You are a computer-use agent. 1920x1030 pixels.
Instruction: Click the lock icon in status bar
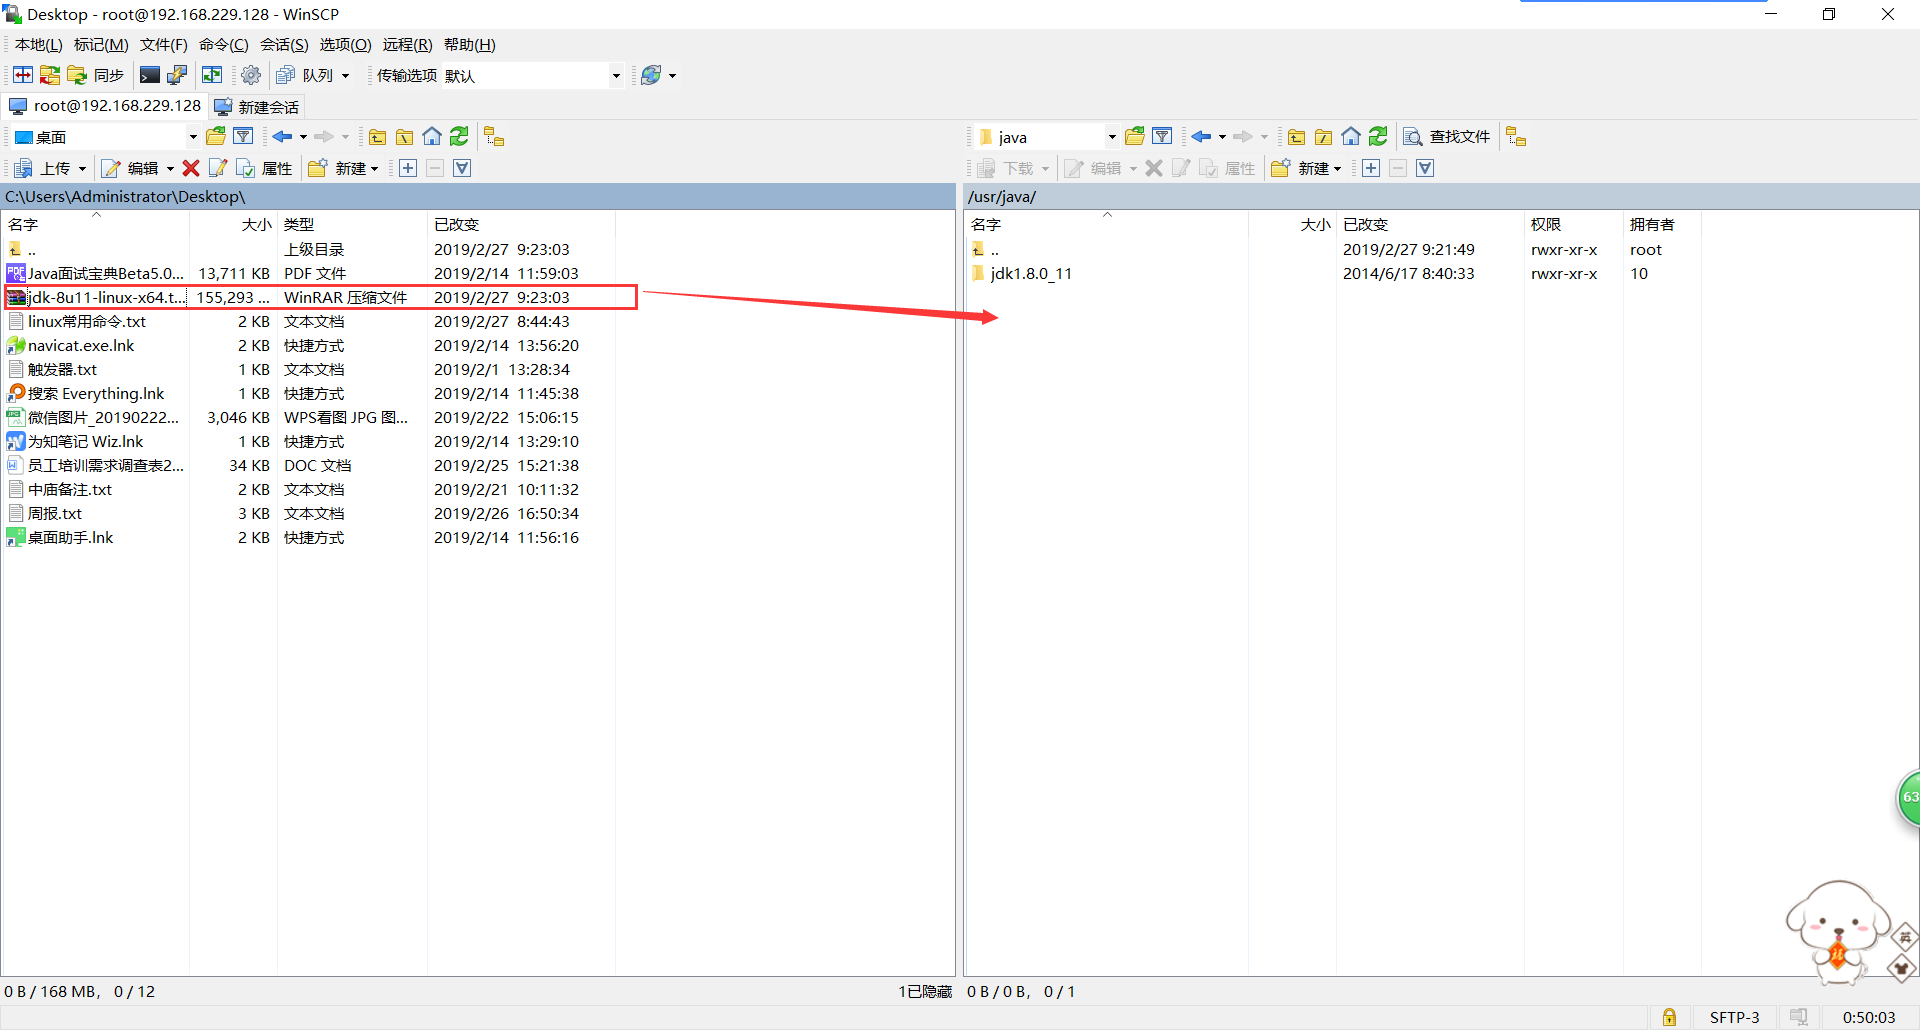(1669, 1017)
